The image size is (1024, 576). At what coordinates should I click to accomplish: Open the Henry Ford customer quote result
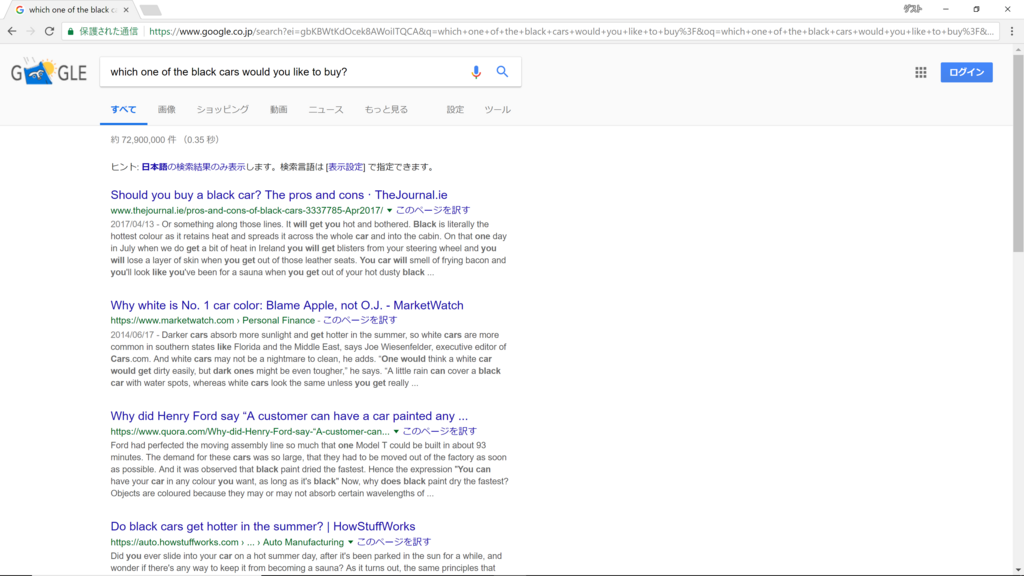click(x=289, y=416)
